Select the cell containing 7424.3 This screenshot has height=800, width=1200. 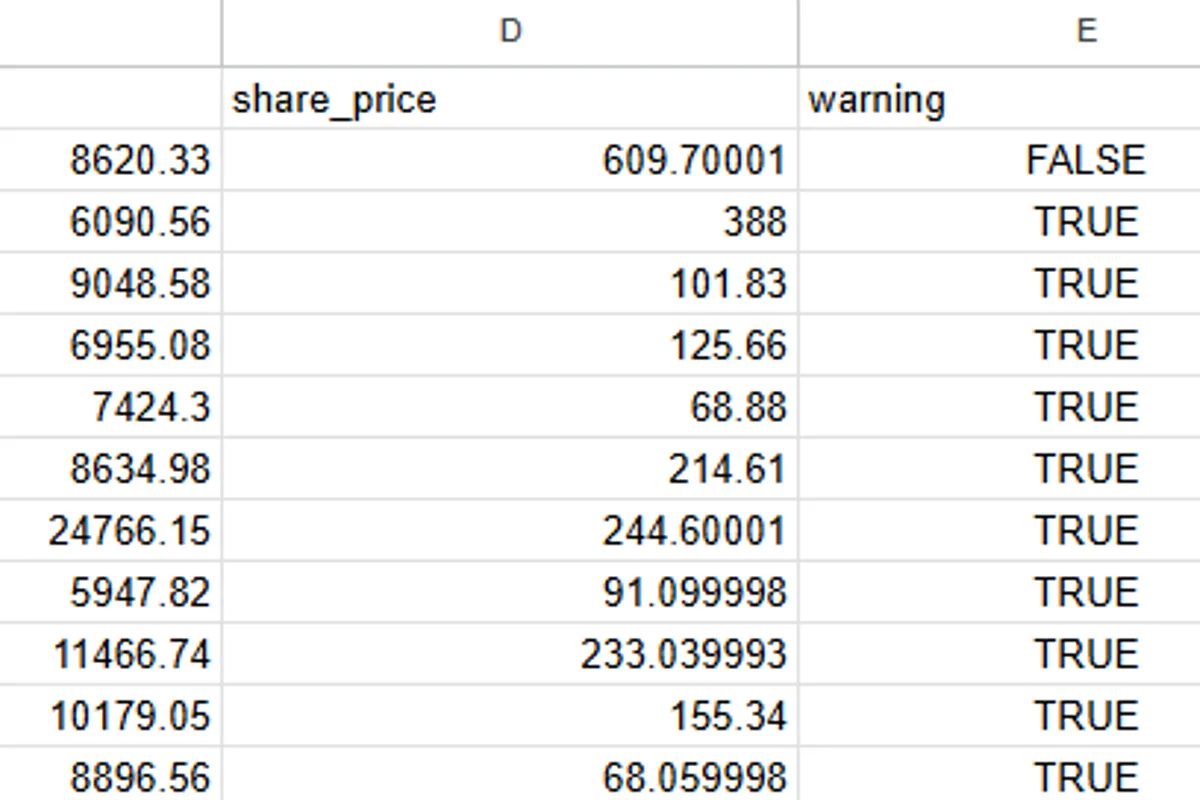click(110, 407)
